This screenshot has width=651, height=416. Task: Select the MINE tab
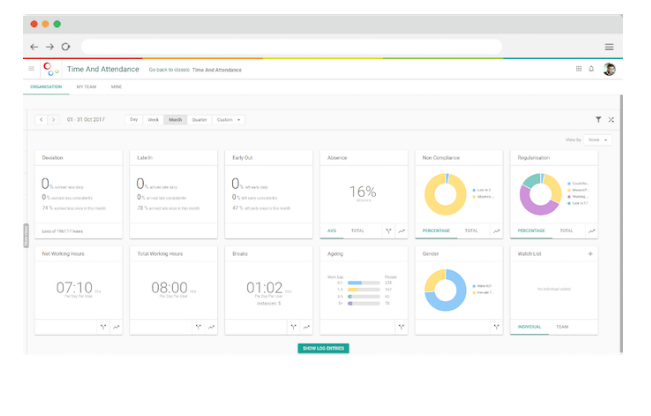click(116, 87)
